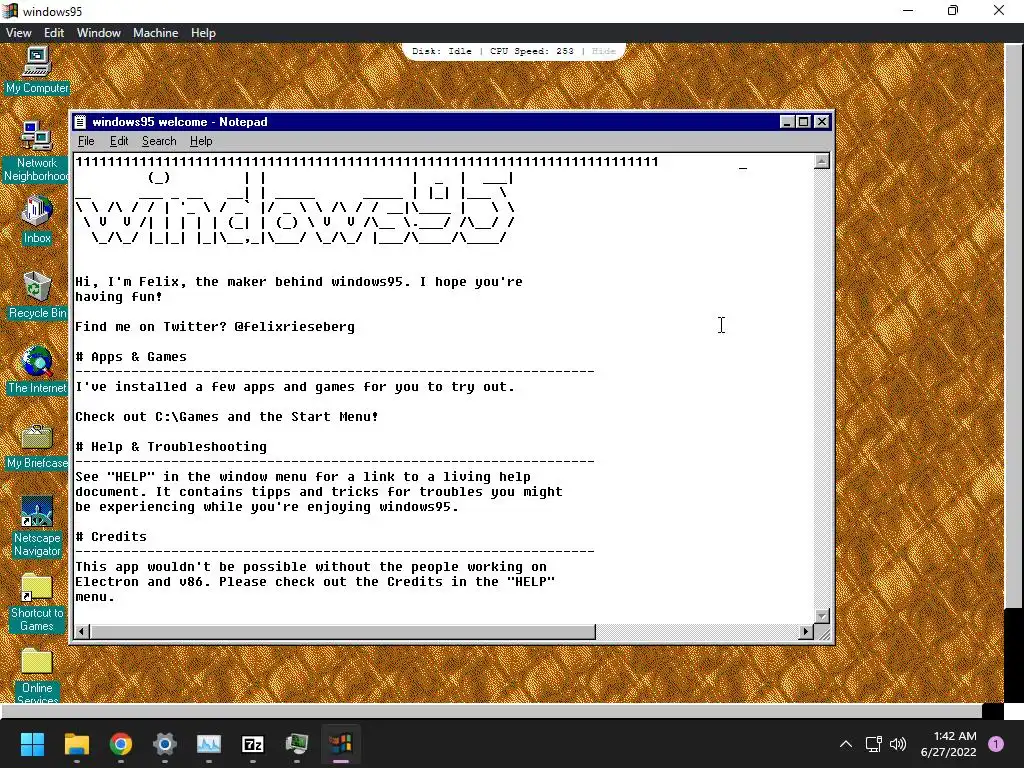The image size is (1024, 768).
Task: Click the Notepad horizontal scrollbar thumb
Action: click(343, 632)
